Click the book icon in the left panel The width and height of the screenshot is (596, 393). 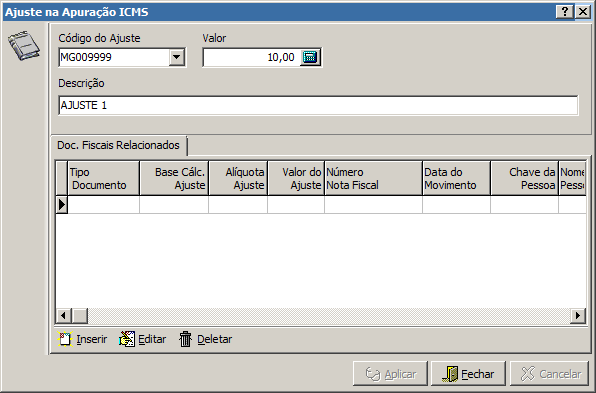(24, 46)
